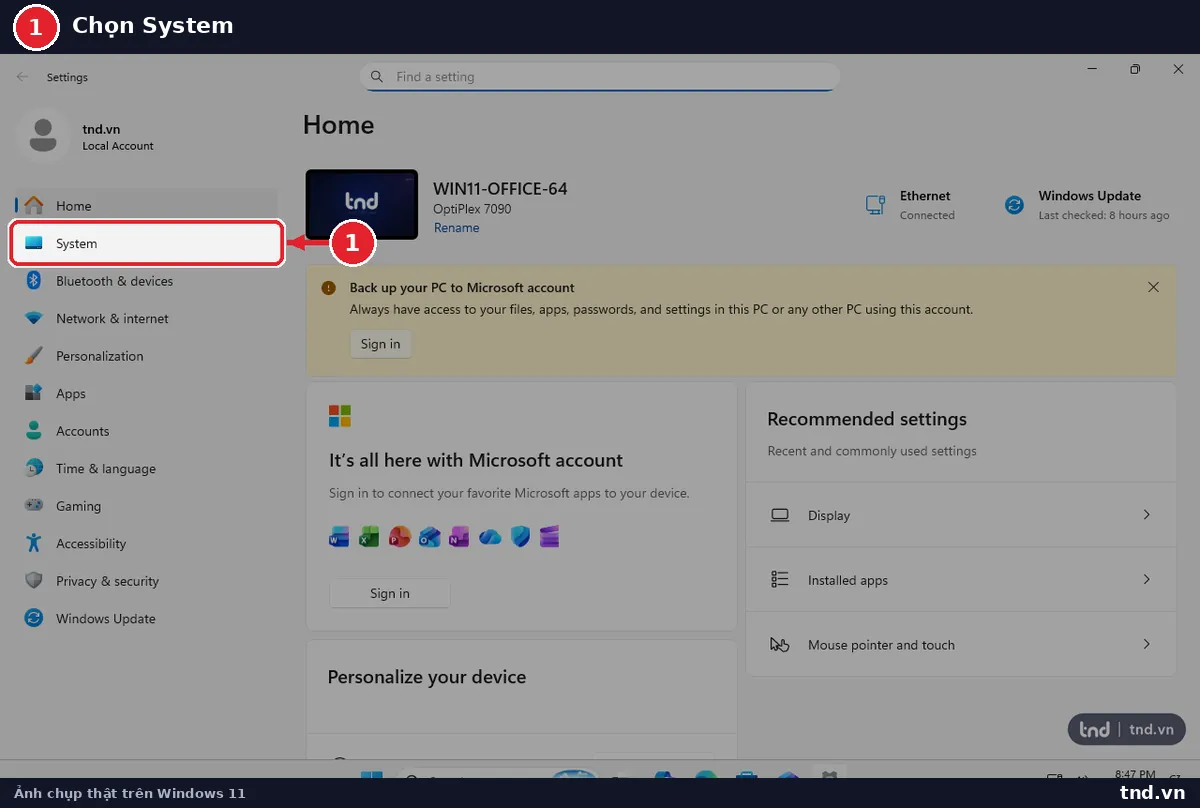Click Sign in under Microsoft account card
The image size is (1200, 808).
point(390,594)
